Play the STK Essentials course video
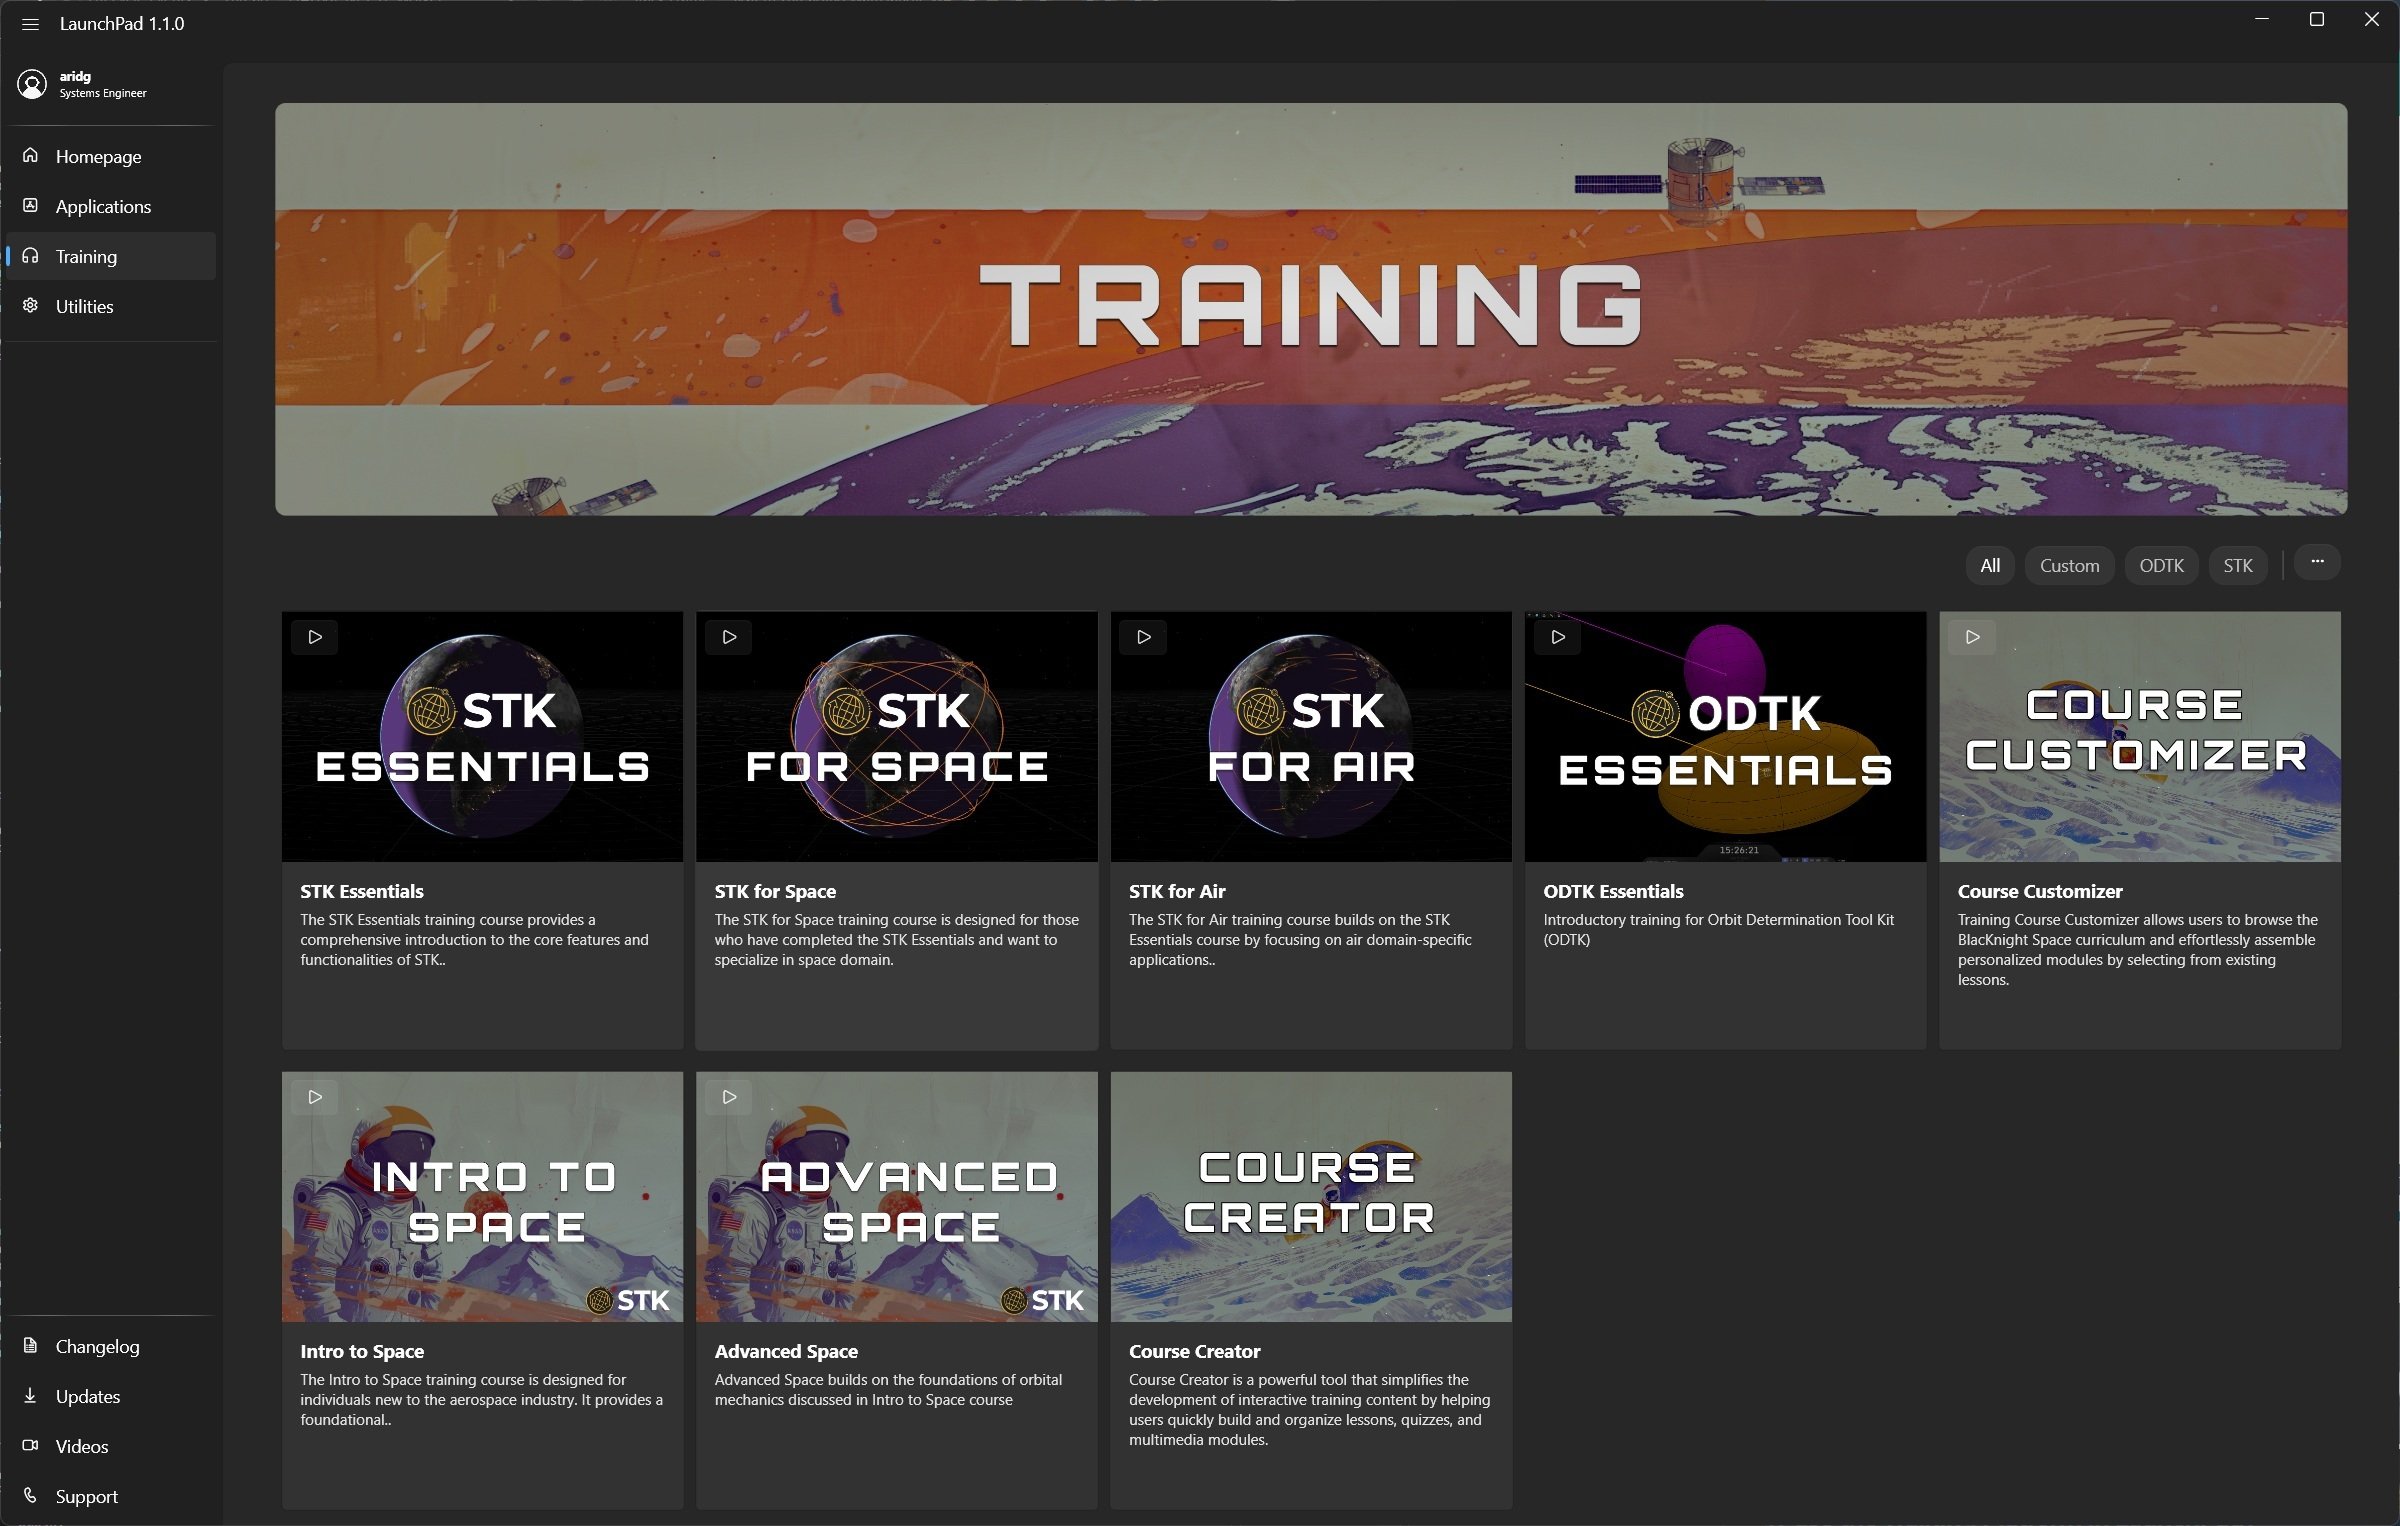The width and height of the screenshot is (2400, 1526). (315, 637)
